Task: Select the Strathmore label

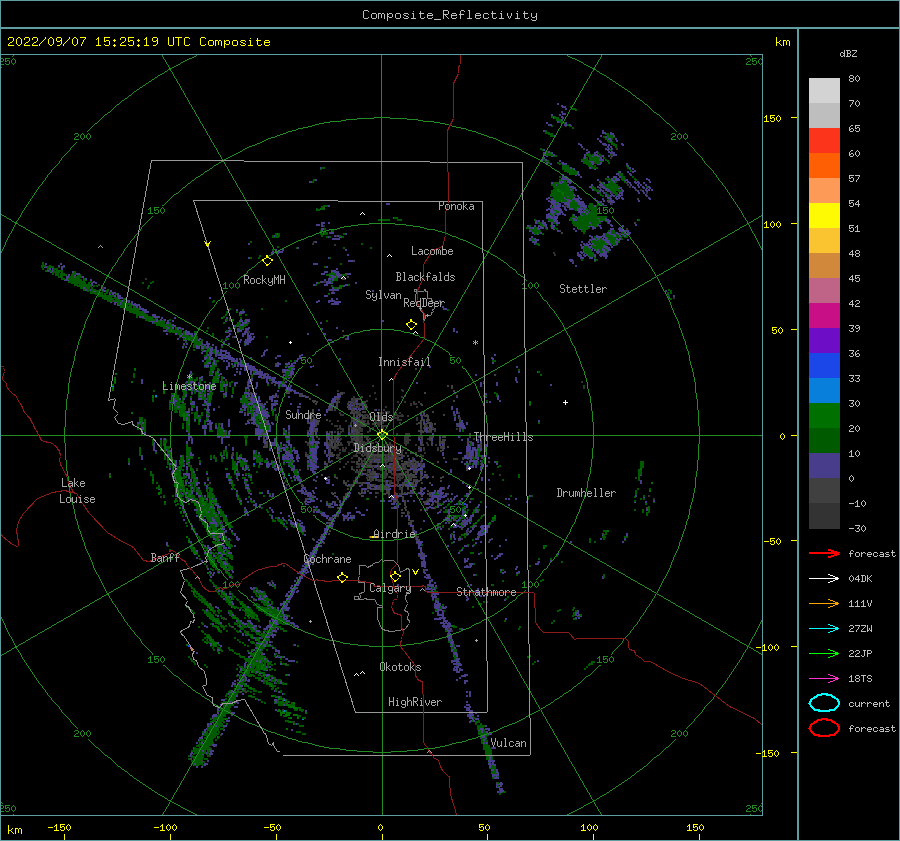Action: tap(486, 592)
